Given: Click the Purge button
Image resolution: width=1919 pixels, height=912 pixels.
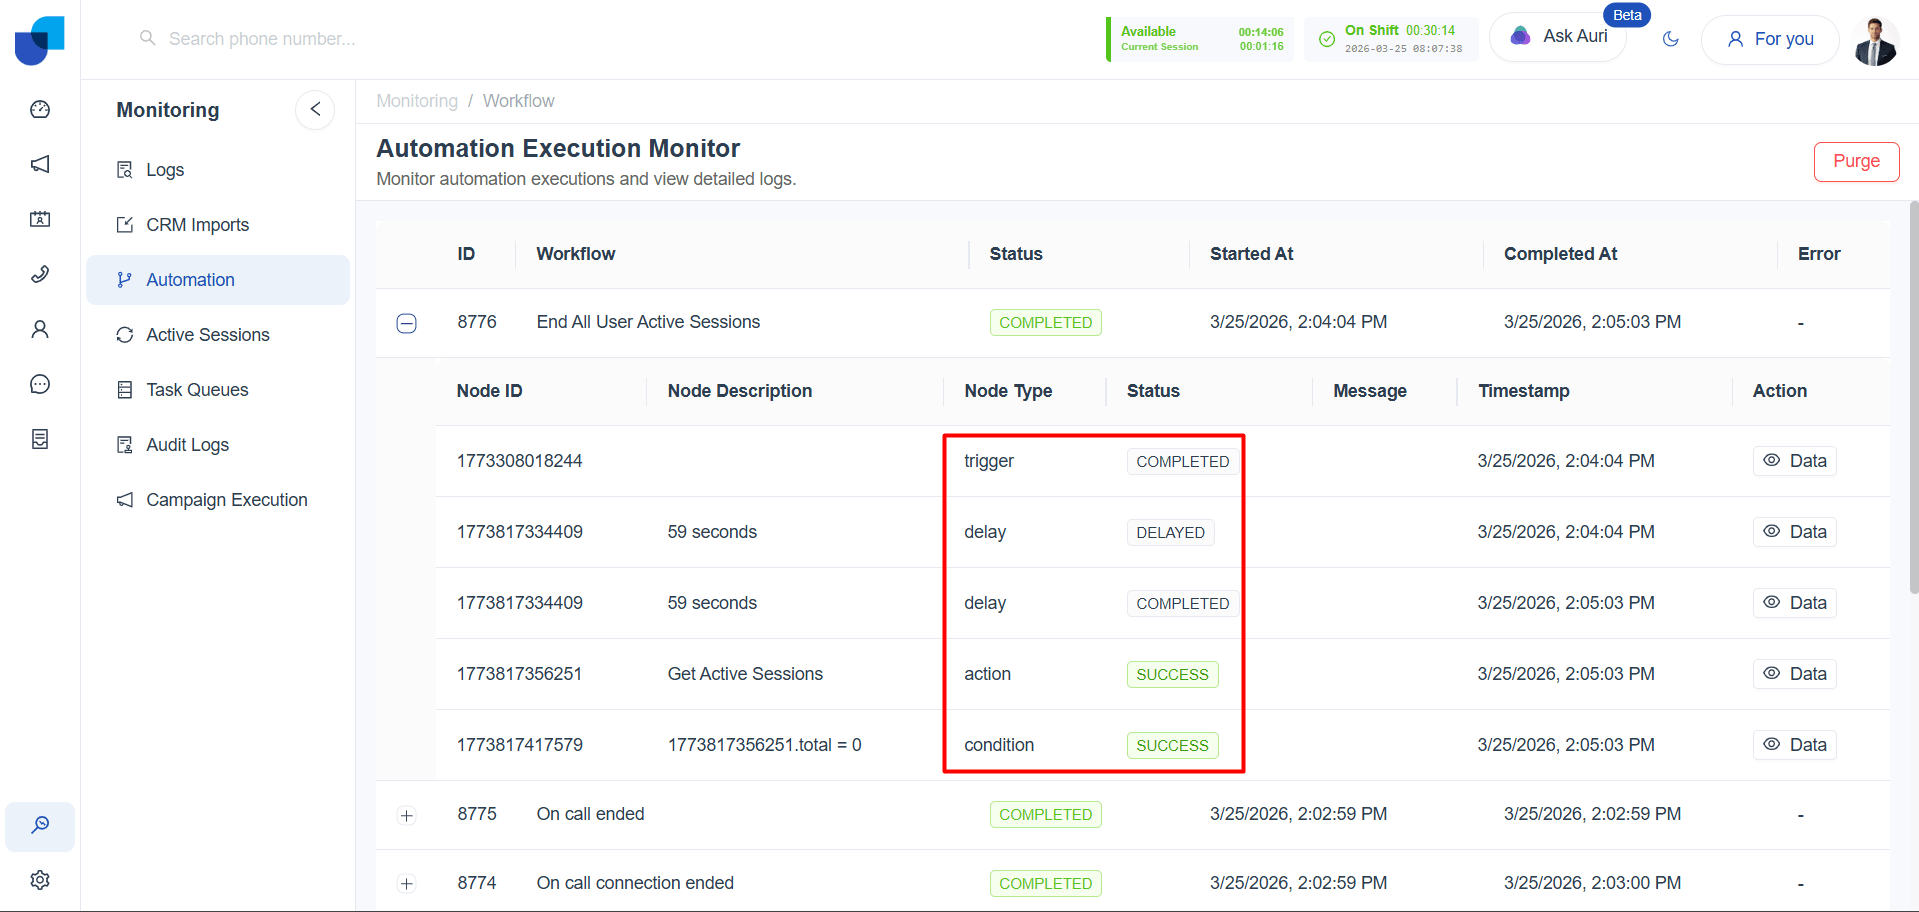Looking at the screenshot, I should [x=1856, y=161].
